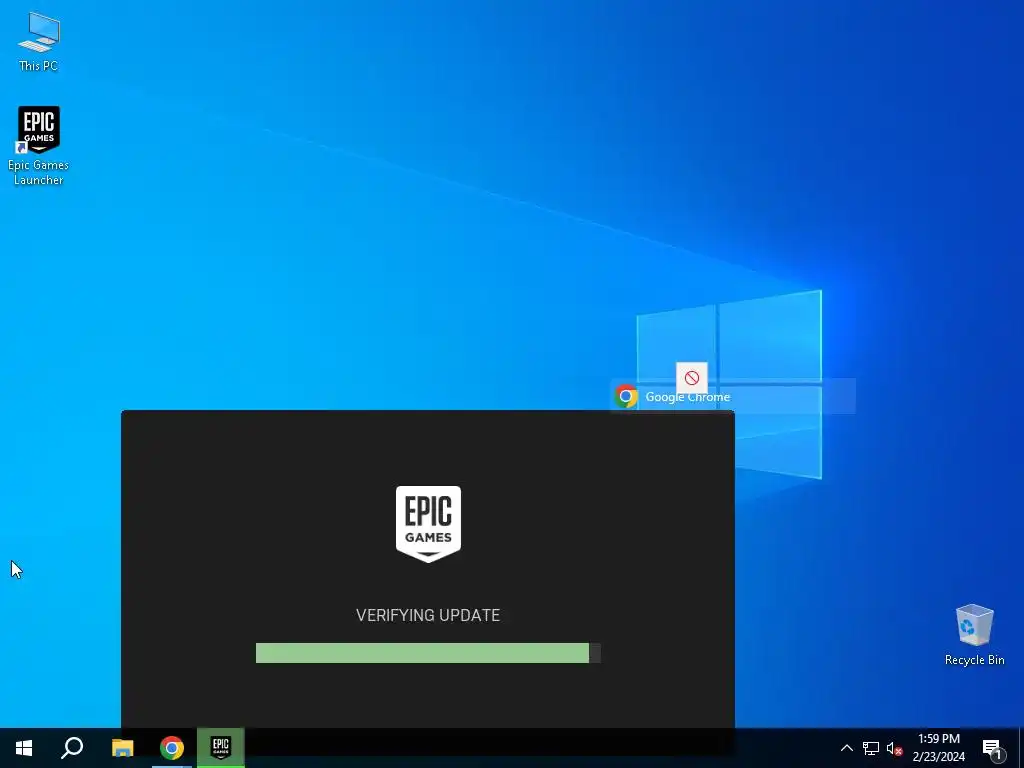Open File Explorer from the taskbar
This screenshot has height=768, width=1024.
pos(122,748)
